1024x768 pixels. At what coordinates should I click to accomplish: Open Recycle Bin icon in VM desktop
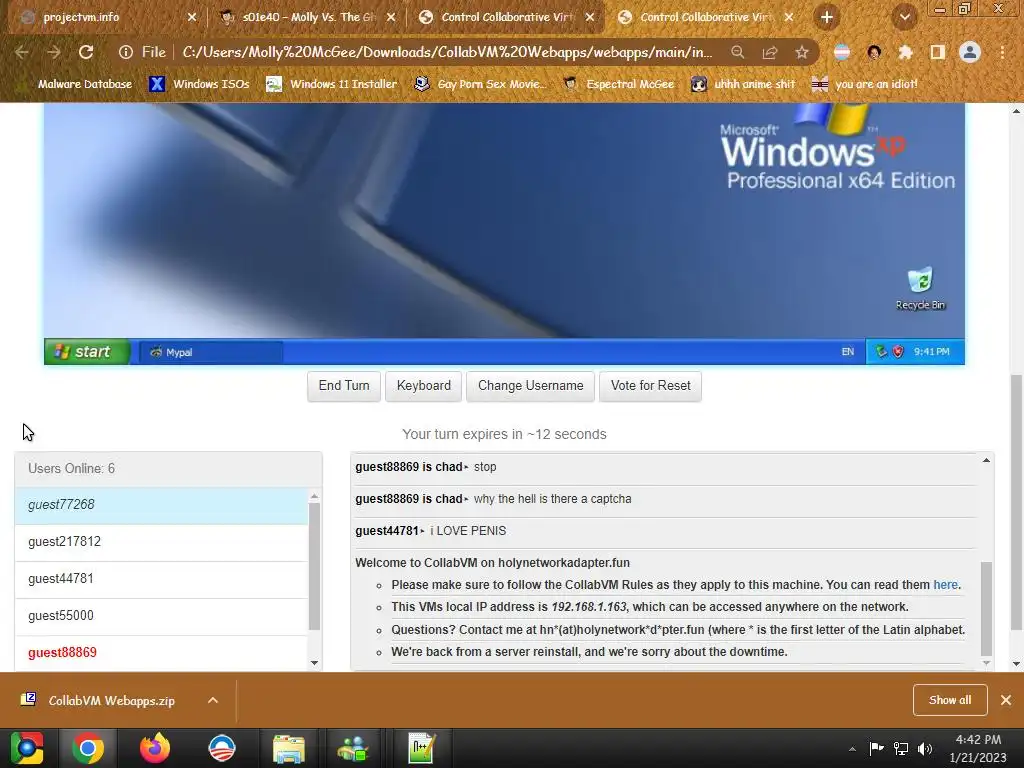(920, 288)
